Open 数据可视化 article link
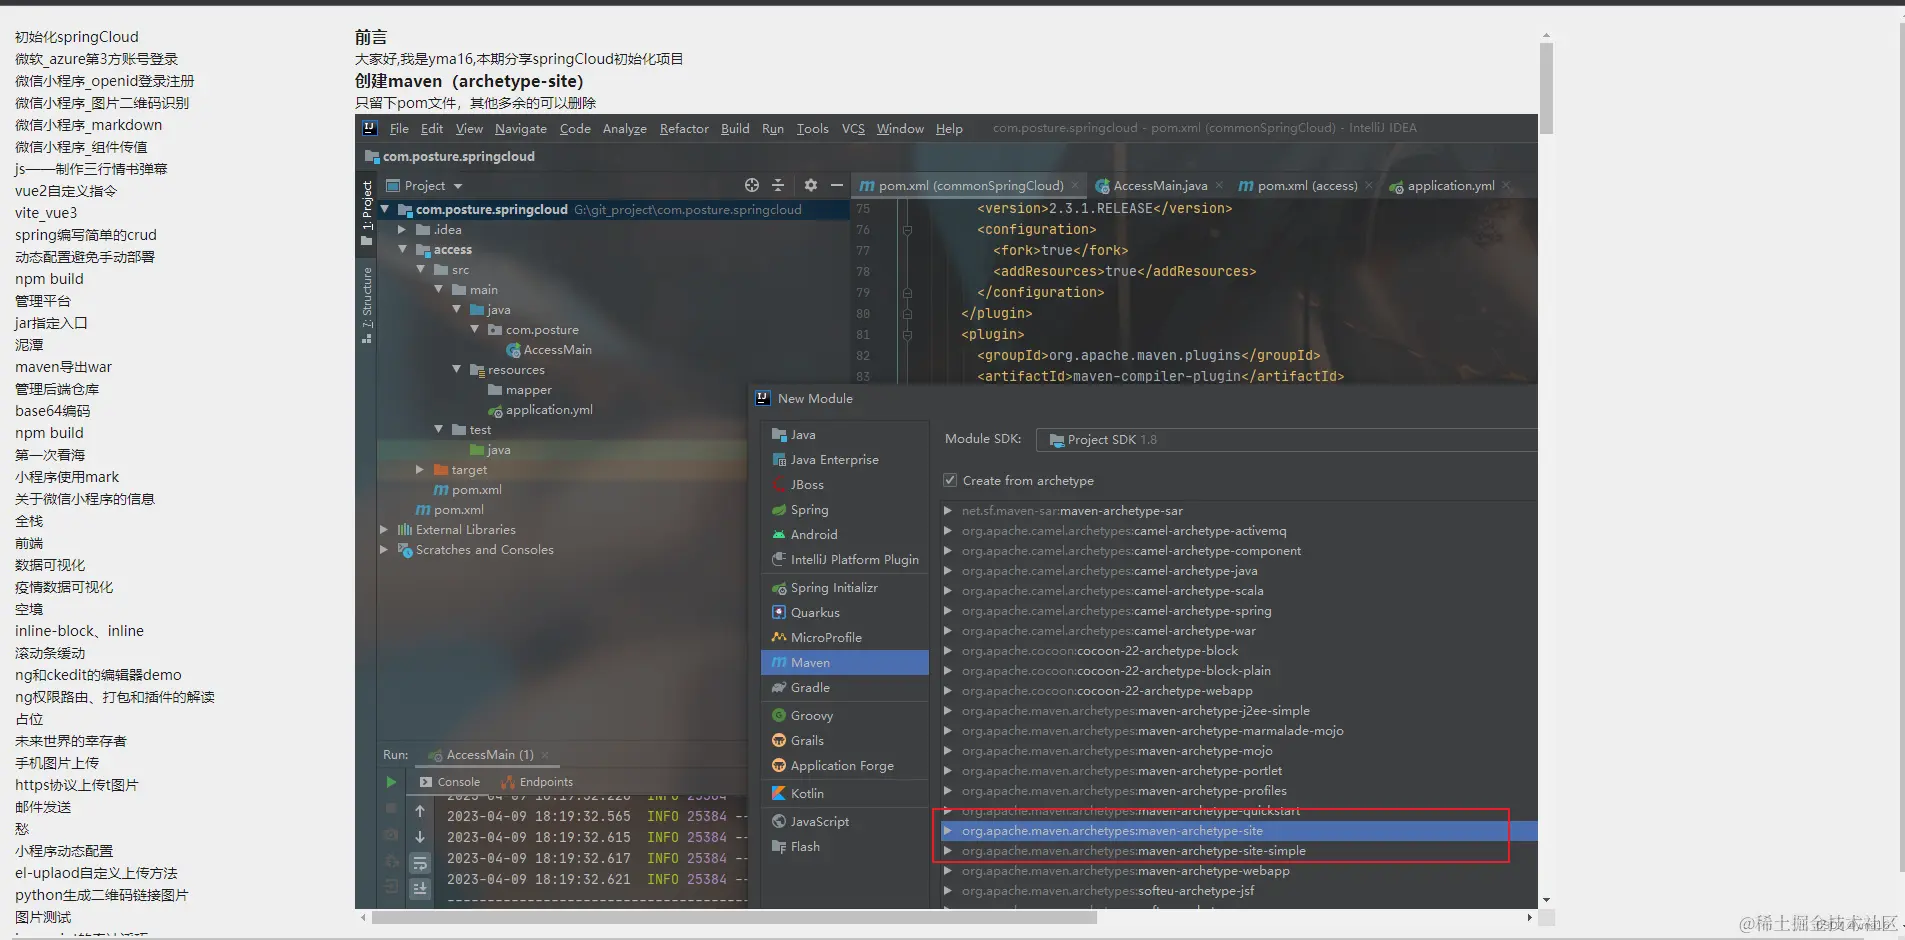 pyautogui.click(x=50, y=565)
